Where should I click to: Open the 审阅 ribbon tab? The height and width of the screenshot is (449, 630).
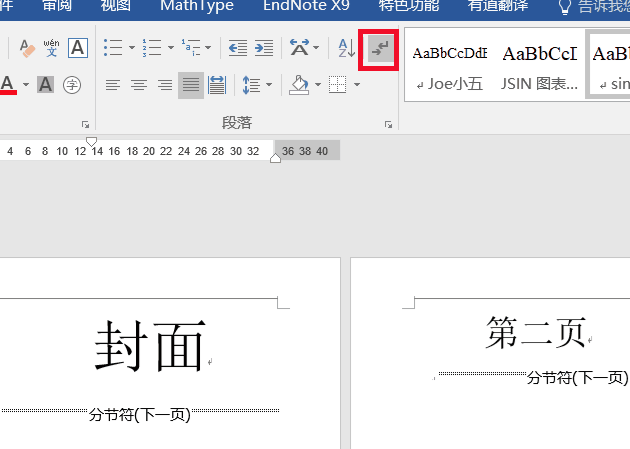click(x=57, y=6)
